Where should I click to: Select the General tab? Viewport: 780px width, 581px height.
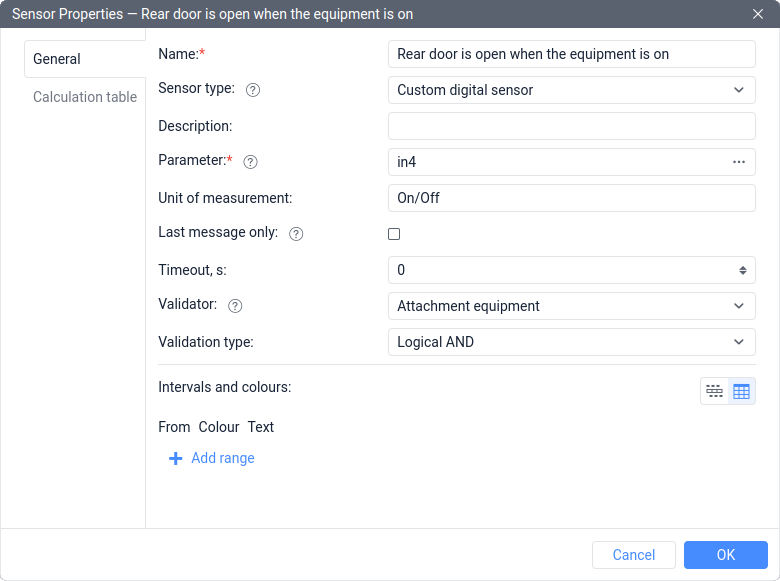pos(57,59)
